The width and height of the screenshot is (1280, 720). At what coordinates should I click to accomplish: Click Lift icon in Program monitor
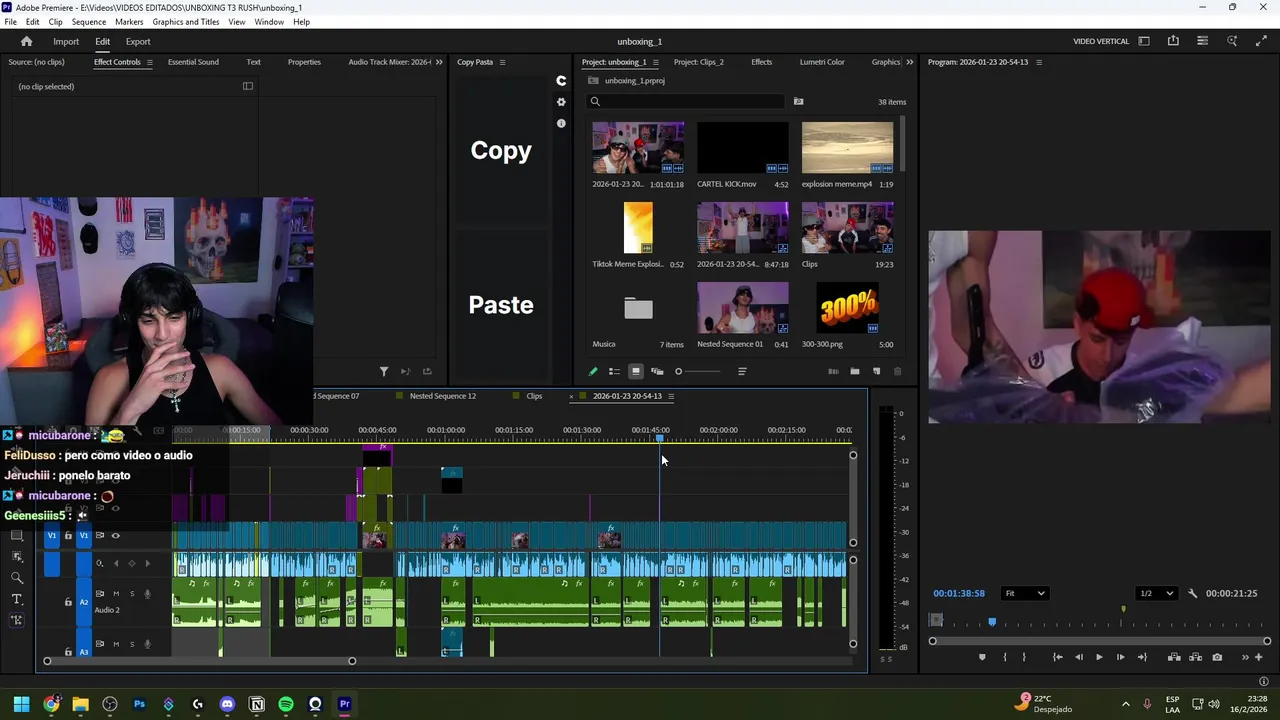click(x=1174, y=657)
